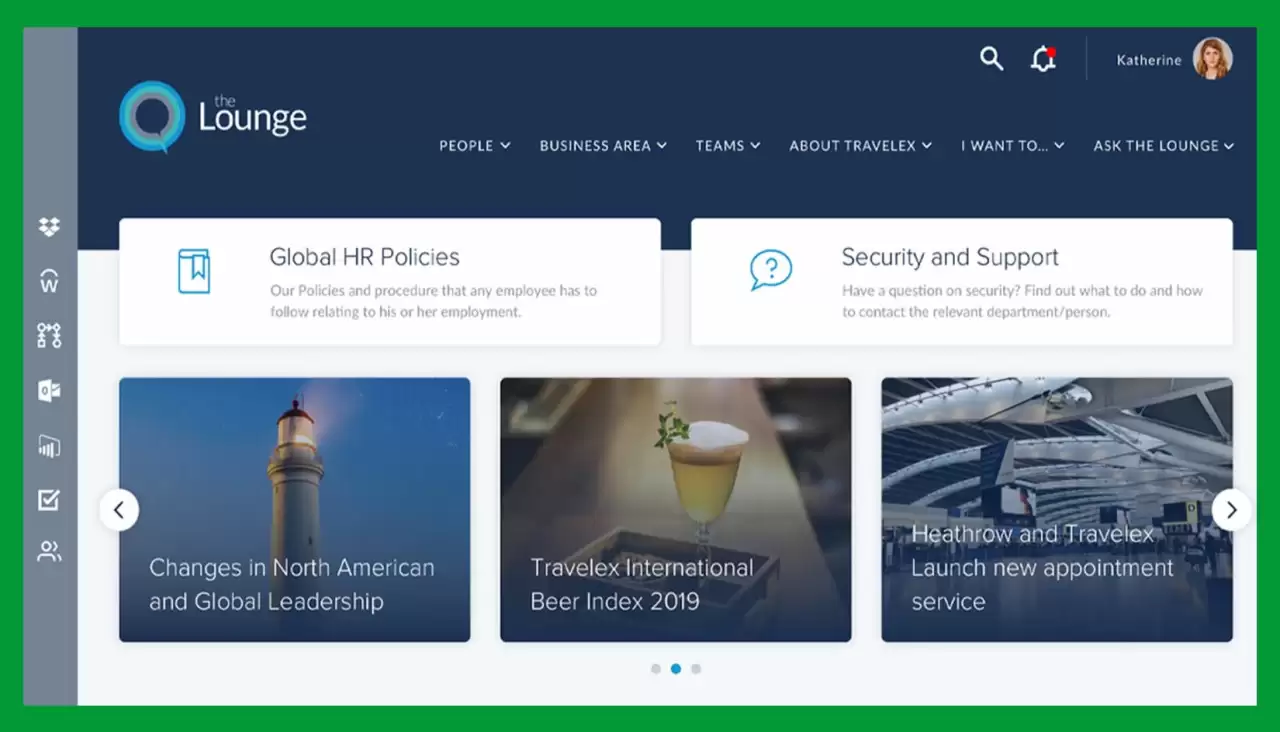
Task: Open the notifications bell
Action: [1043, 60]
